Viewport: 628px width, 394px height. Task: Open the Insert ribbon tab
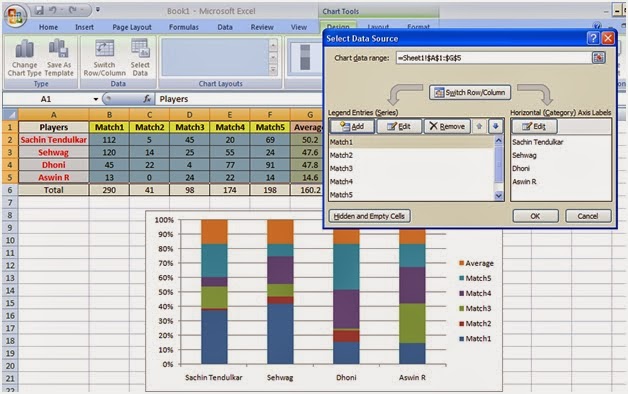click(85, 27)
